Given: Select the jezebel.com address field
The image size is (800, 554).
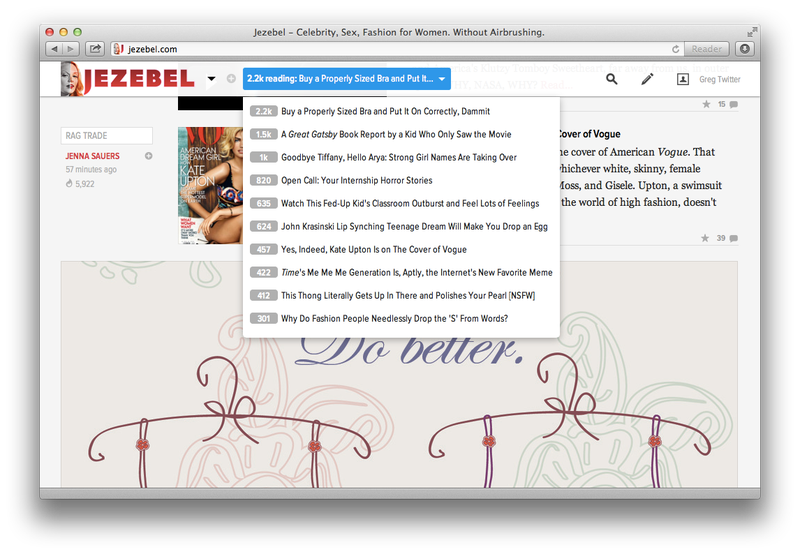Looking at the screenshot, I should pyautogui.click(x=395, y=49).
